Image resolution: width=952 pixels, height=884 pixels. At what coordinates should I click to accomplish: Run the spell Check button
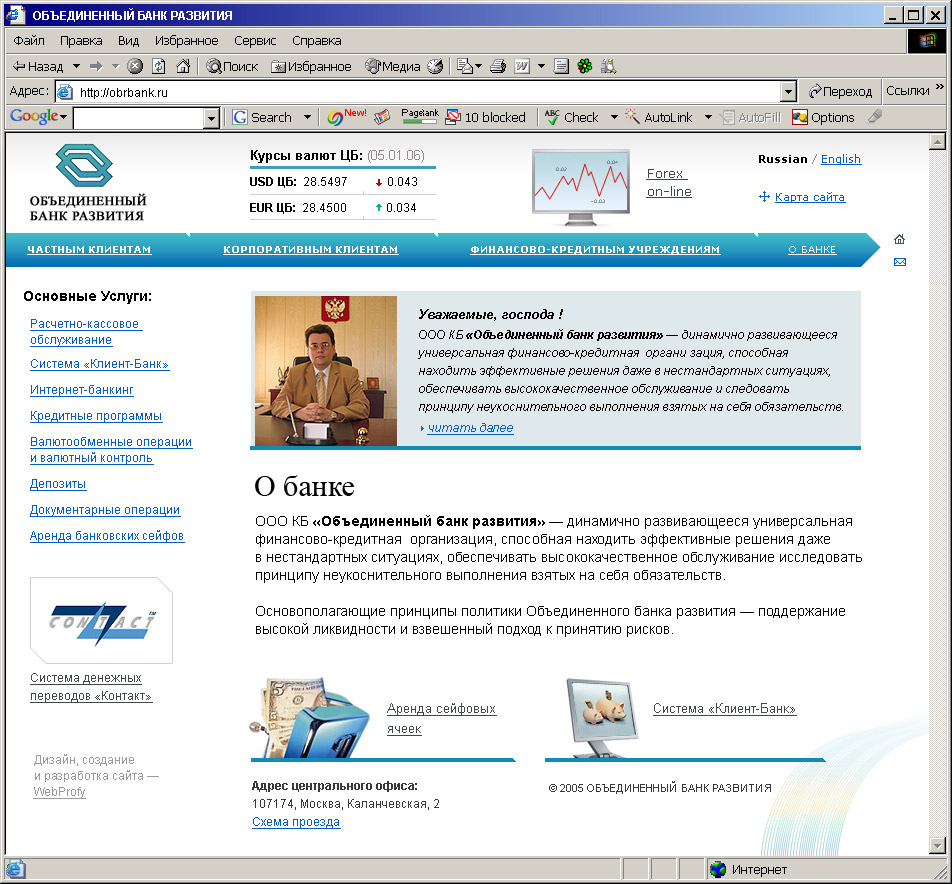pyautogui.click(x=571, y=117)
